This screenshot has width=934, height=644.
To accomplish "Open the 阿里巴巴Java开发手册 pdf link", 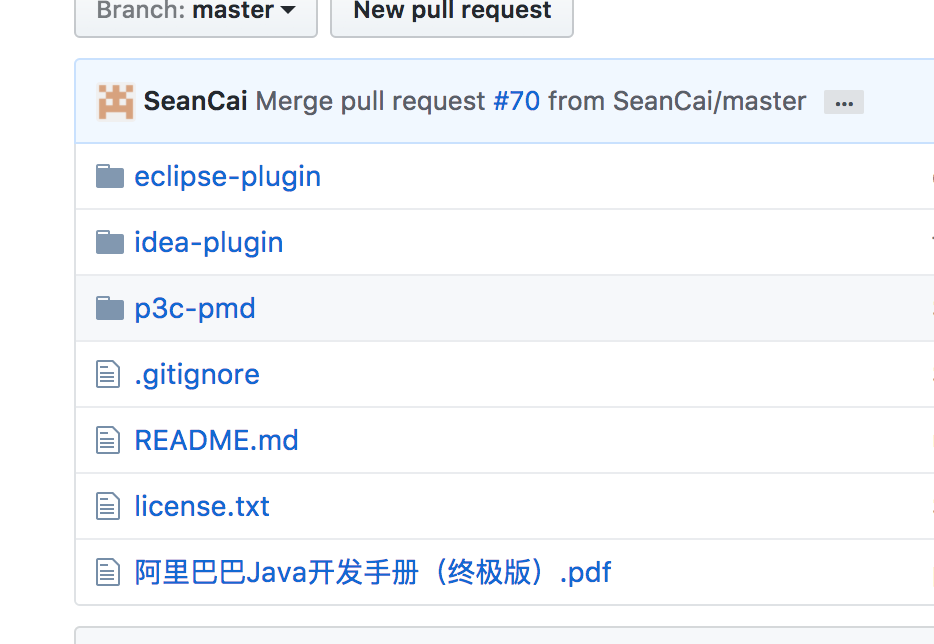I will click(373, 573).
